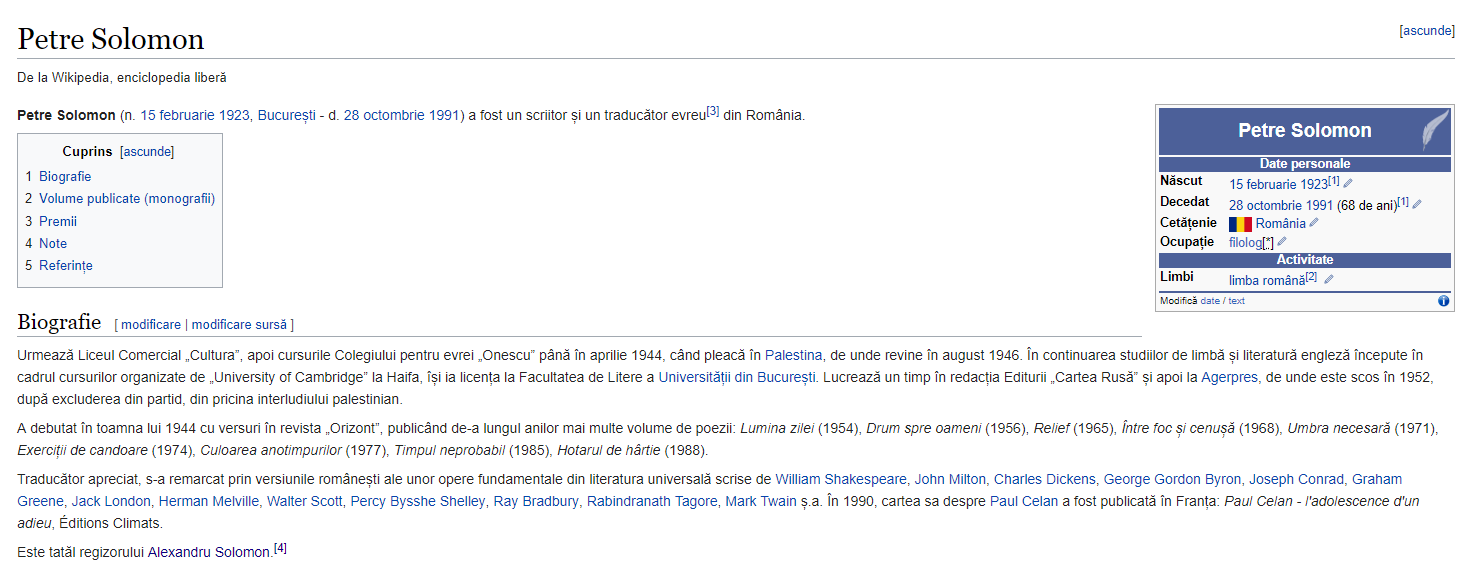Hide the page section using top-right ascunde
This screenshot has width=1464, height=573.
(x=1426, y=31)
